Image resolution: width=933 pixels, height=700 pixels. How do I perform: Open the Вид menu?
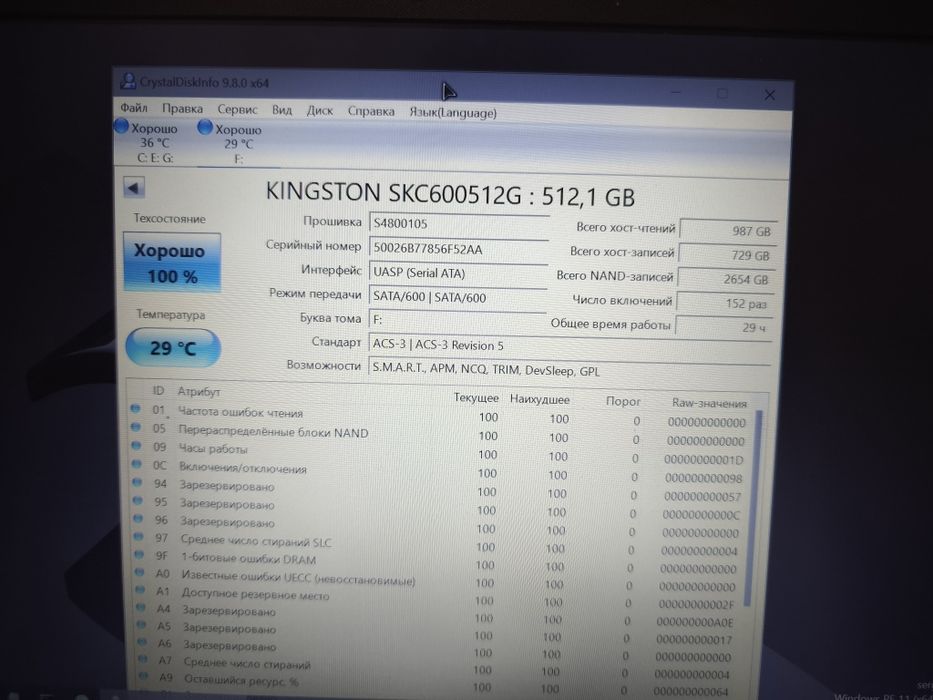(281, 110)
